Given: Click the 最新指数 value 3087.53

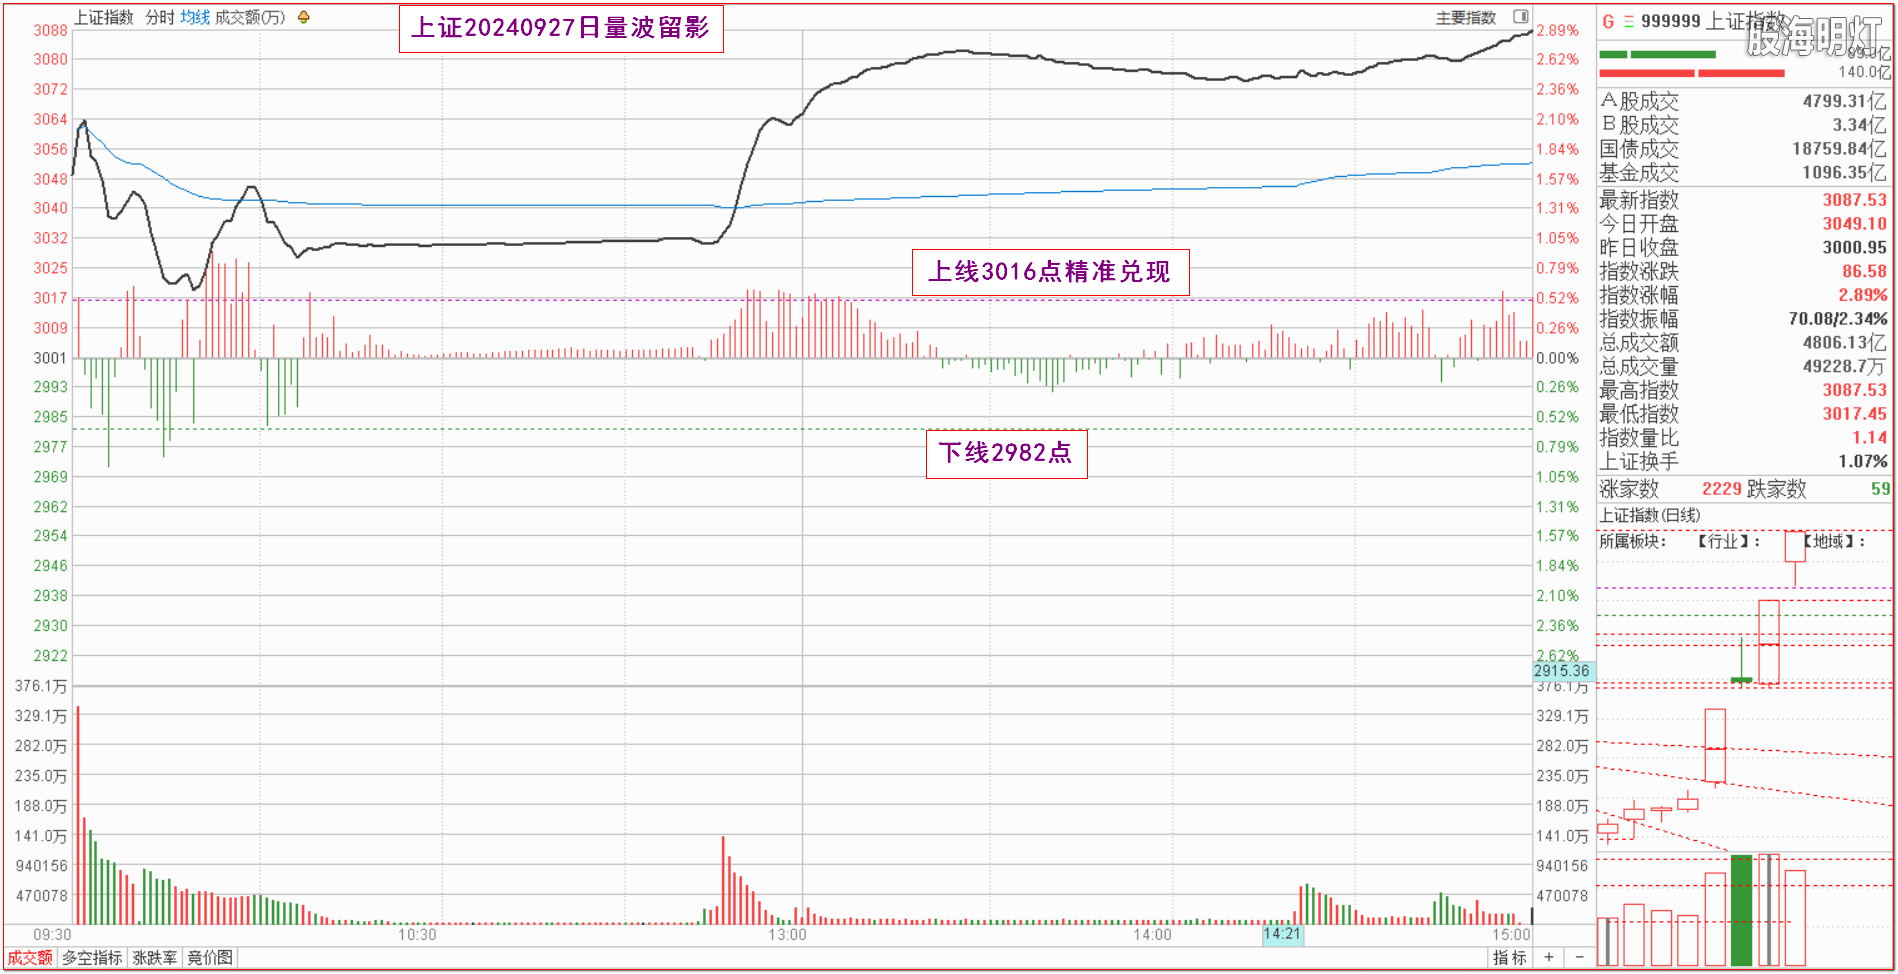Looking at the screenshot, I should click(x=1854, y=200).
